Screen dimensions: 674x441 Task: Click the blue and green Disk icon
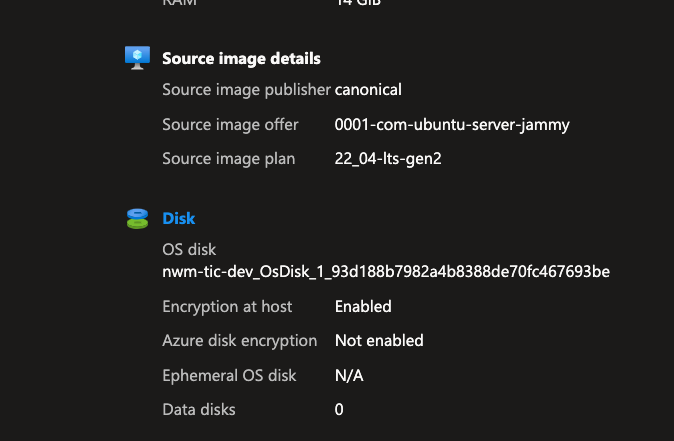[138, 219]
